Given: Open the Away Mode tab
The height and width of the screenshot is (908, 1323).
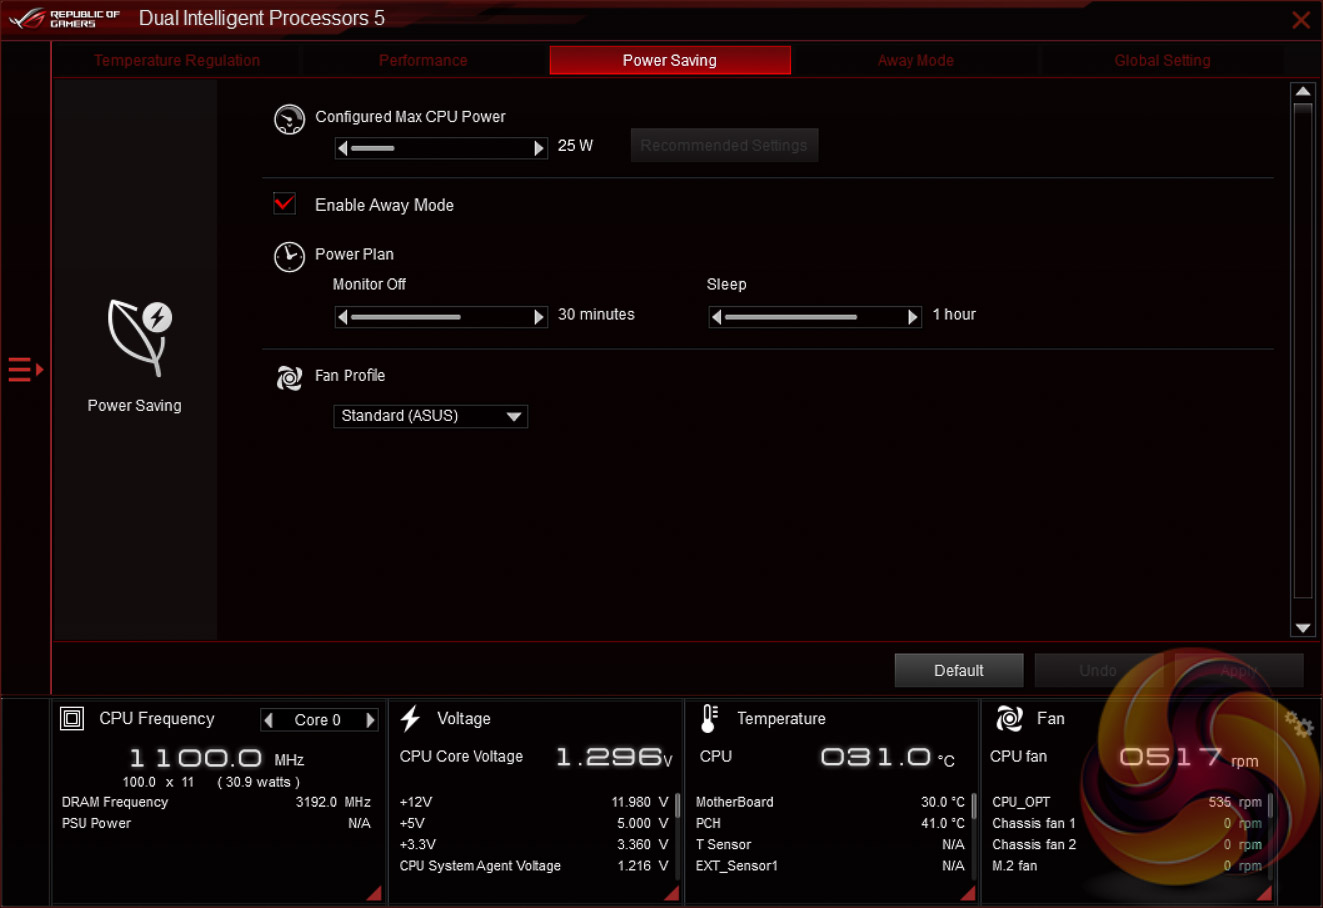Looking at the screenshot, I should (x=916, y=60).
